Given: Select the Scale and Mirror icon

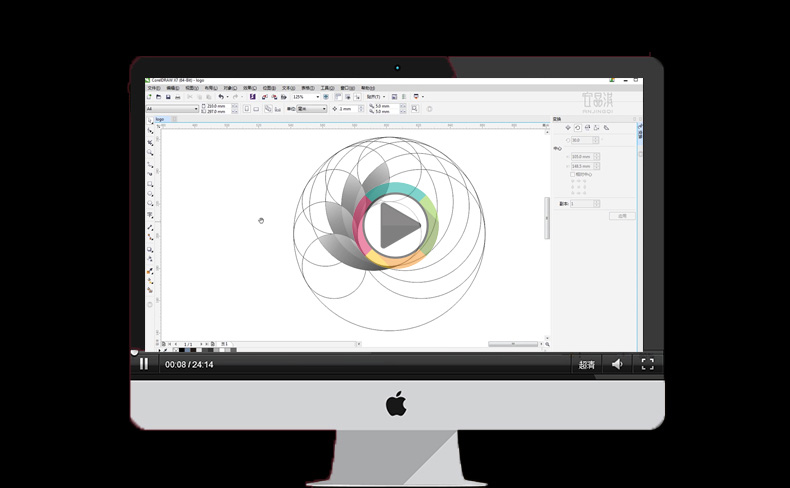Looking at the screenshot, I should (x=587, y=128).
